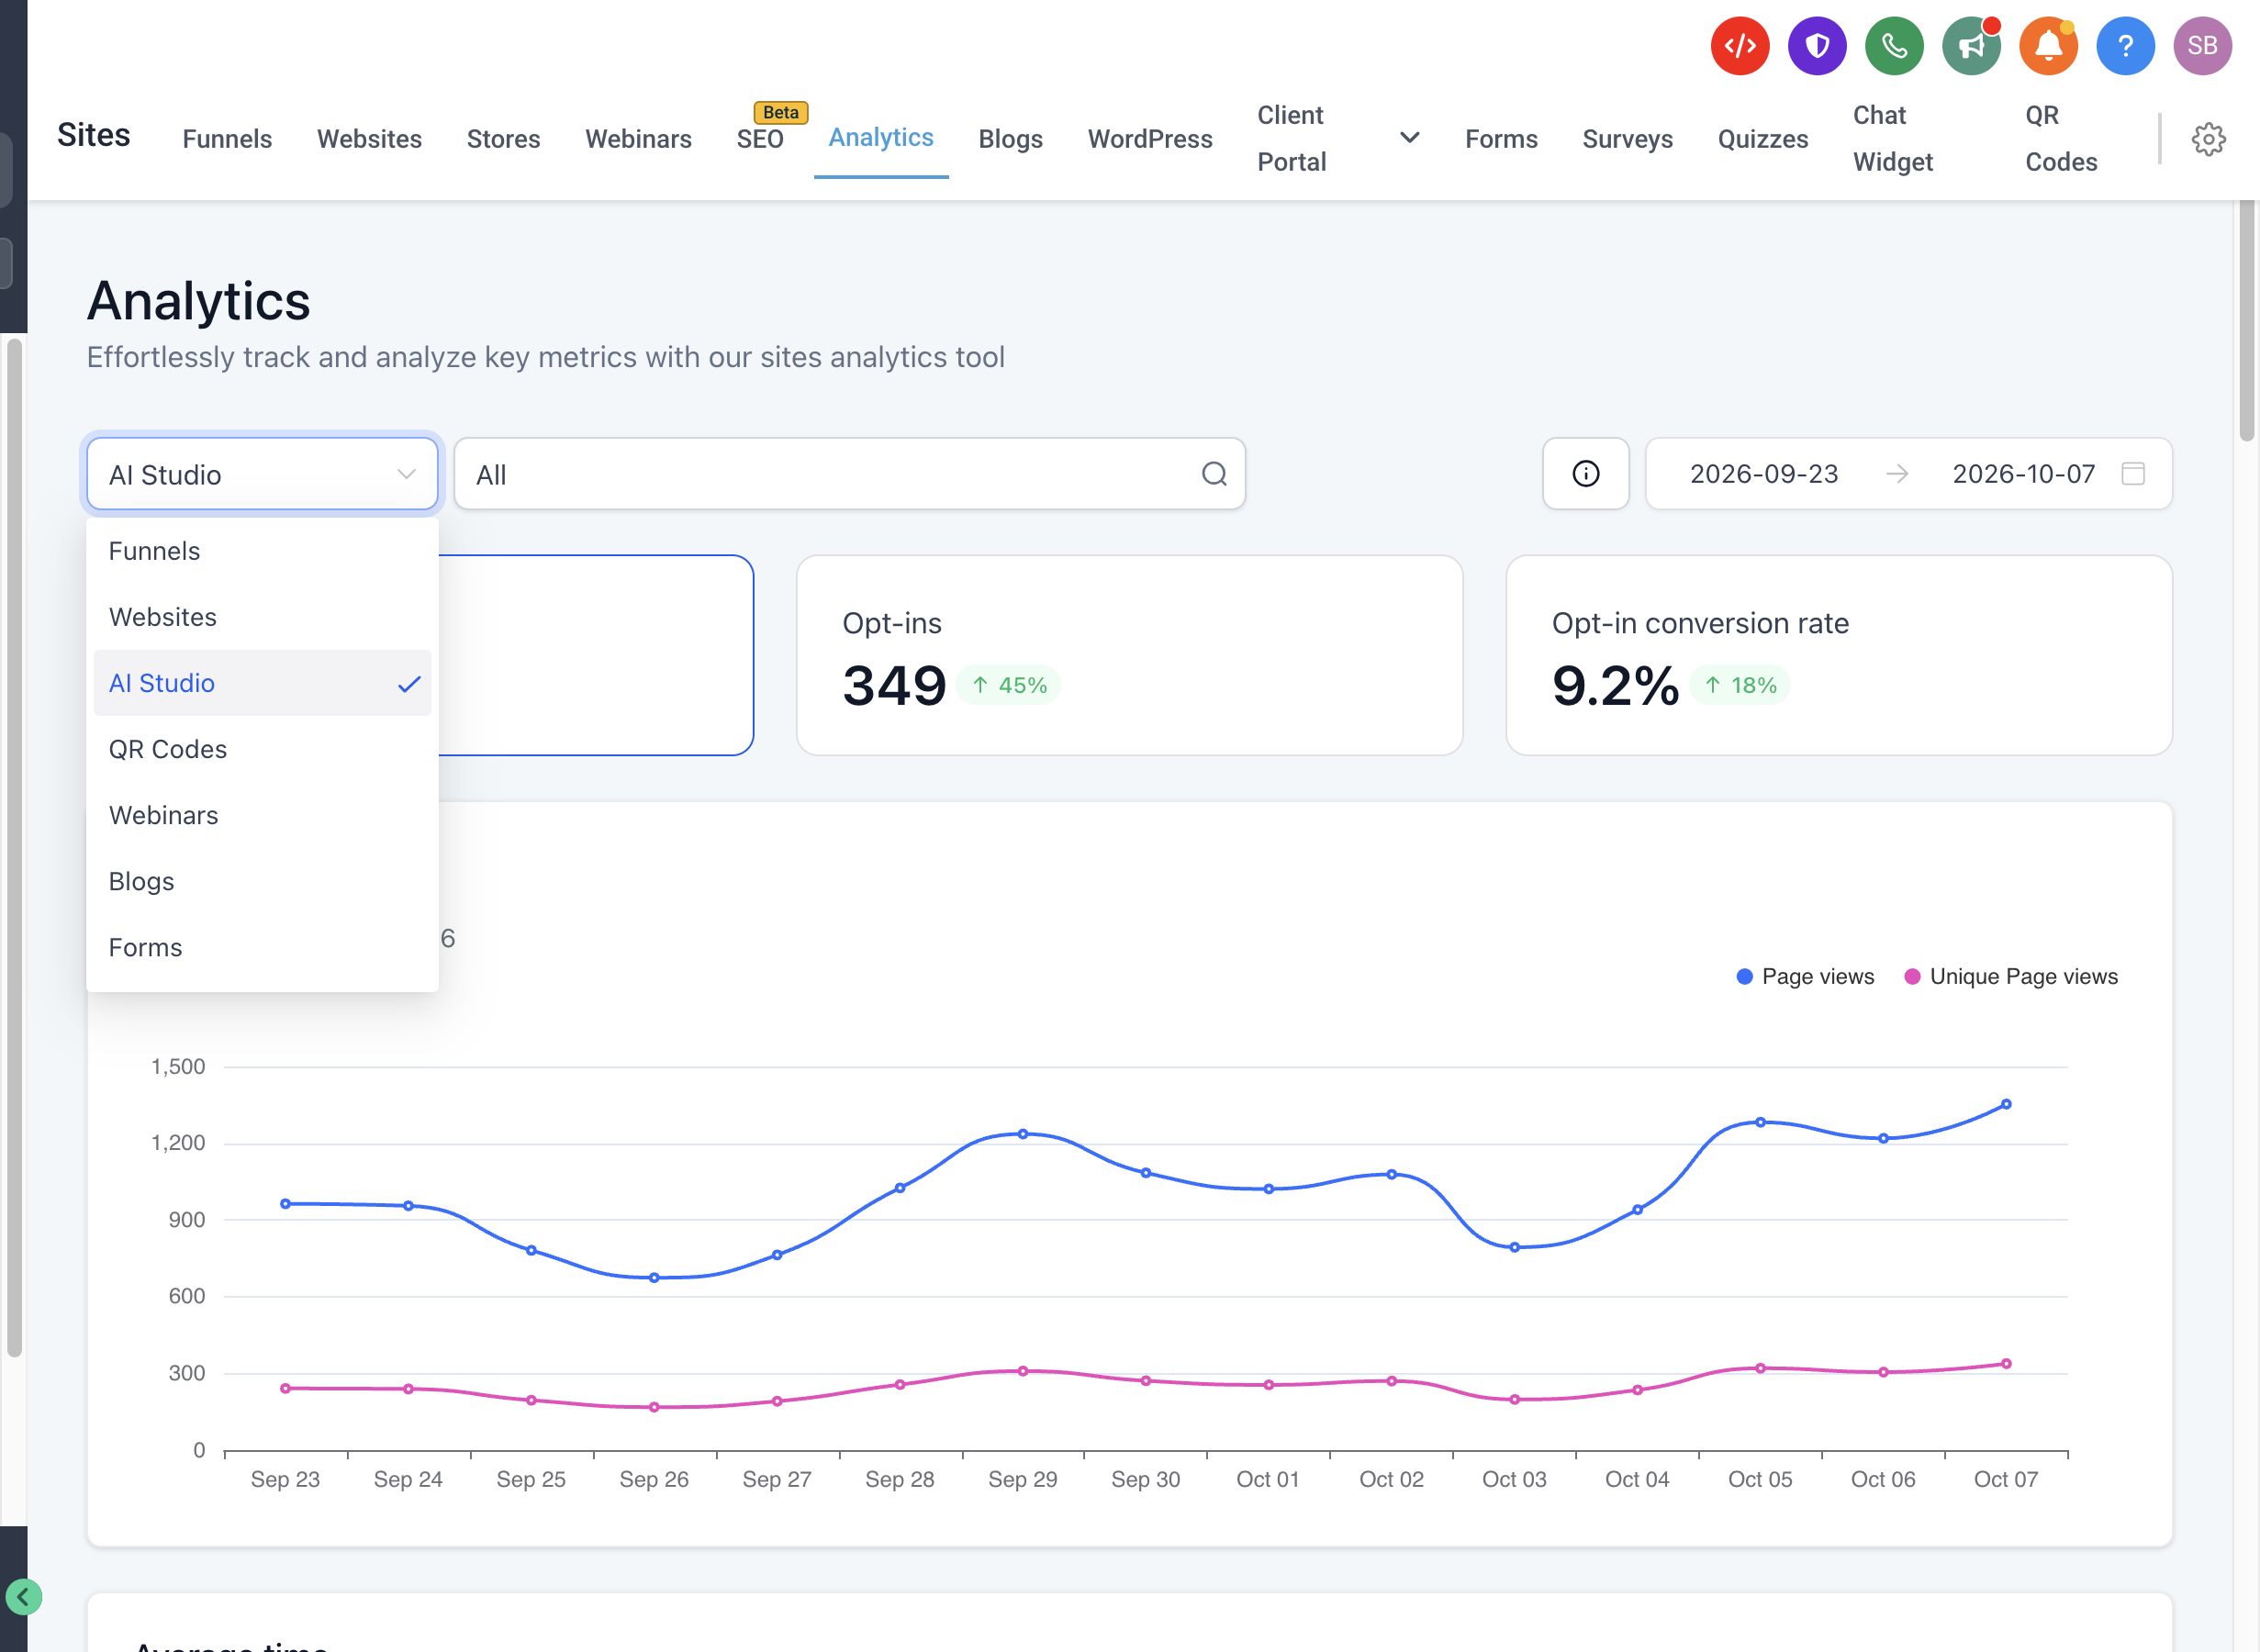Open the Sites settings gear
The height and width of the screenshot is (1652, 2260).
pos(2209,139)
